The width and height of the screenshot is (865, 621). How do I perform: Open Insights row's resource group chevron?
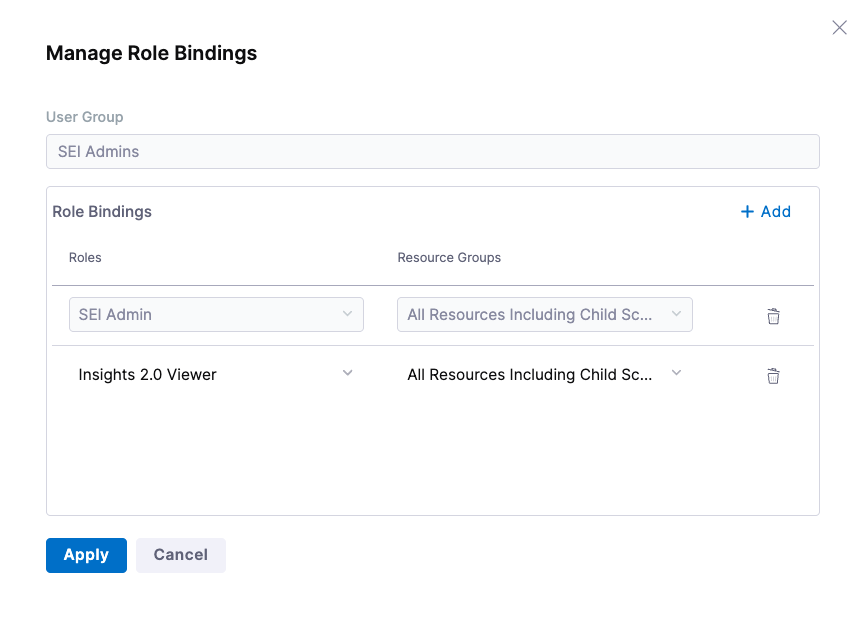click(x=676, y=373)
